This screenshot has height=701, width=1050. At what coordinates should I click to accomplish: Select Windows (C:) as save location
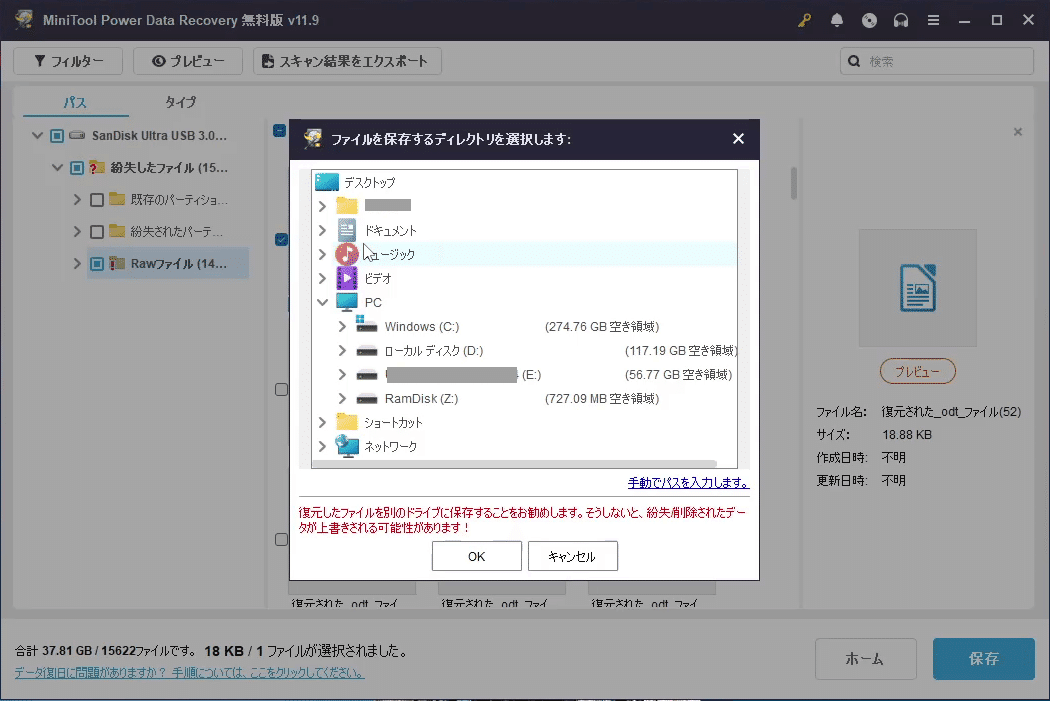[x=422, y=327]
